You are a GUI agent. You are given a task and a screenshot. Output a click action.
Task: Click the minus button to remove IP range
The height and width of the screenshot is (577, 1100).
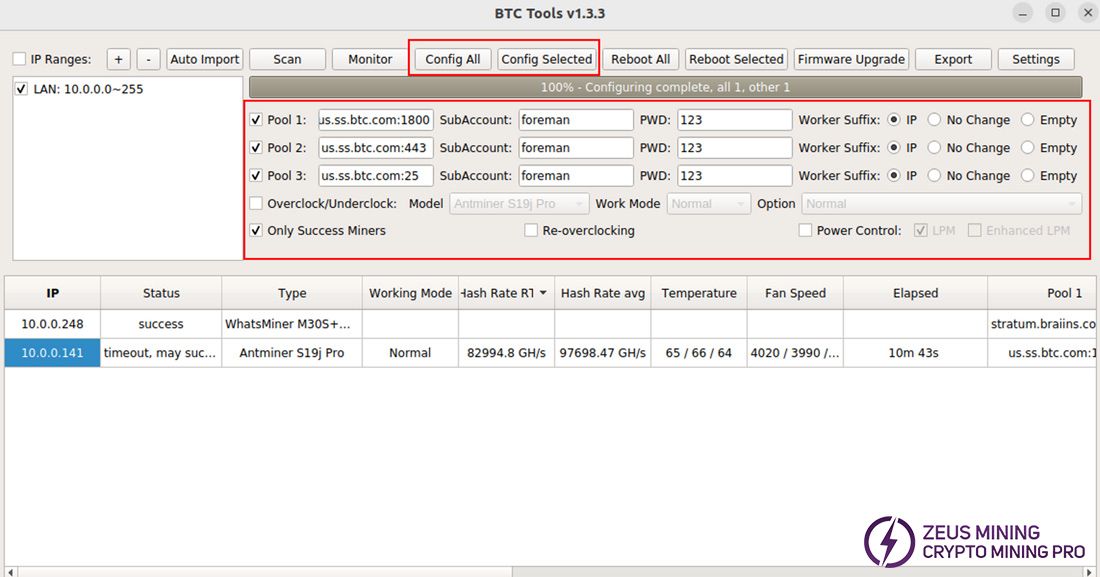tap(148, 59)
